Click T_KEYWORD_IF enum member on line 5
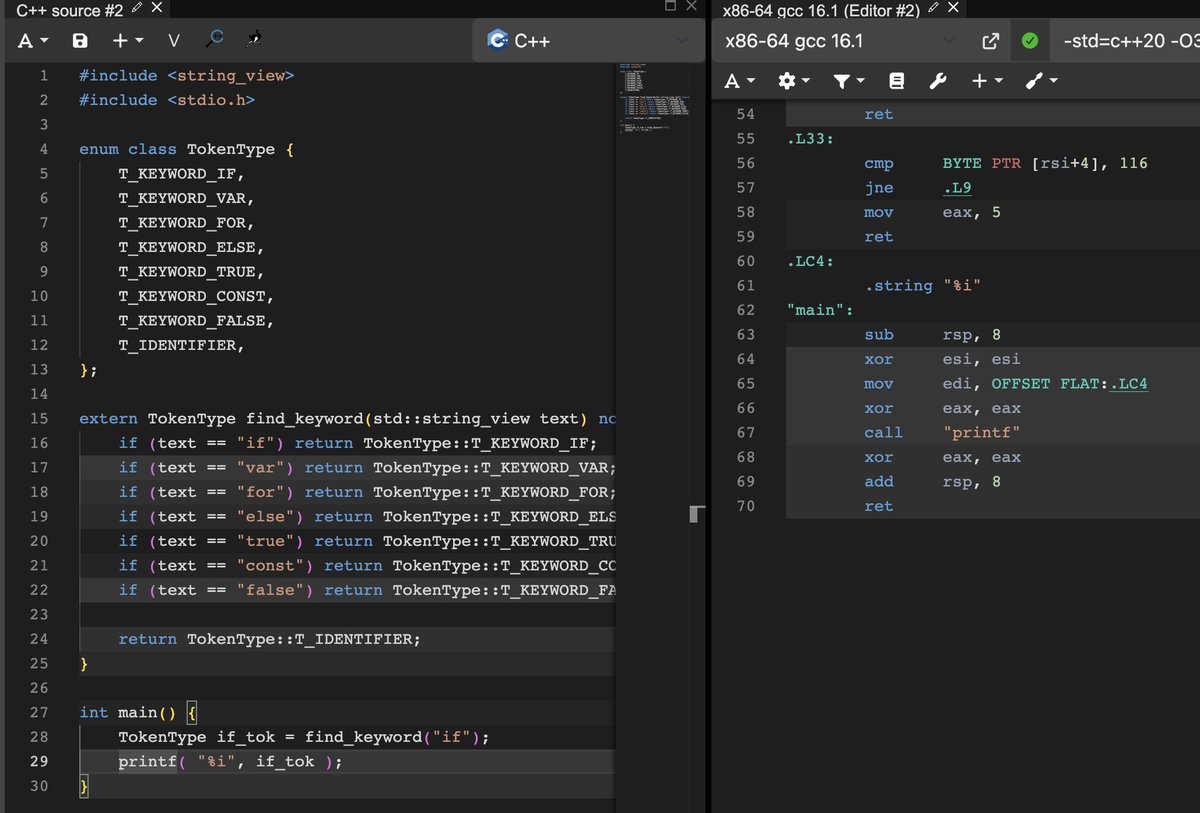 click(182, 174)
